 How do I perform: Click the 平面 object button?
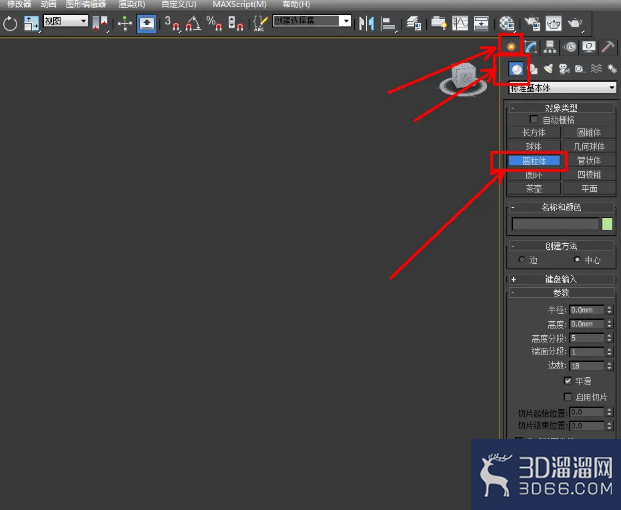click(589, 188)
